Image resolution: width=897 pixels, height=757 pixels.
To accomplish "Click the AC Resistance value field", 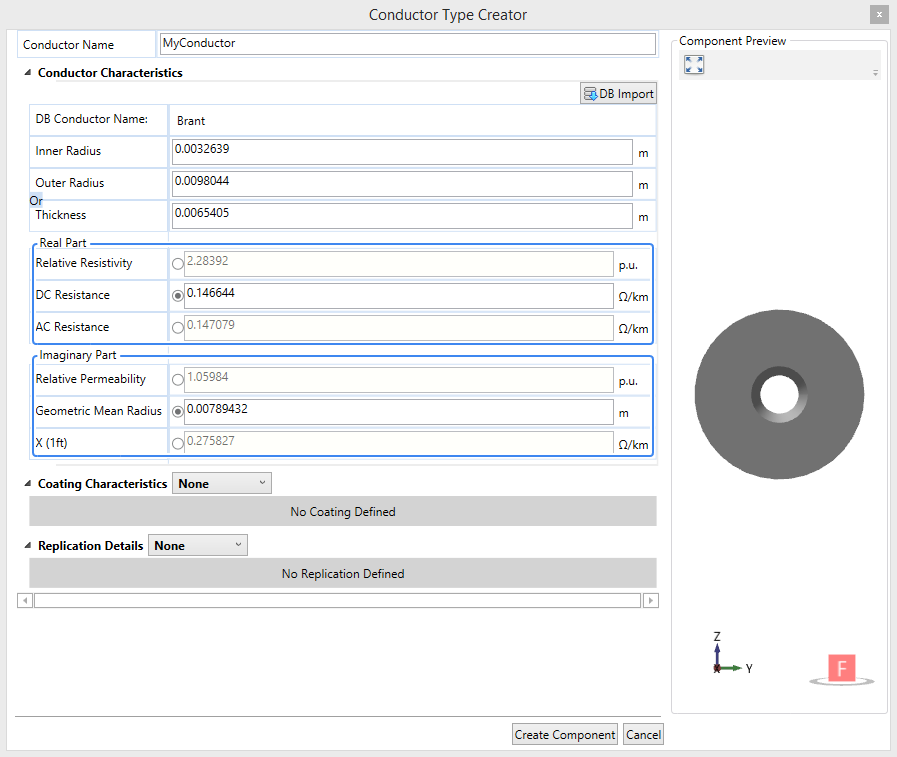I will (399, 328).
